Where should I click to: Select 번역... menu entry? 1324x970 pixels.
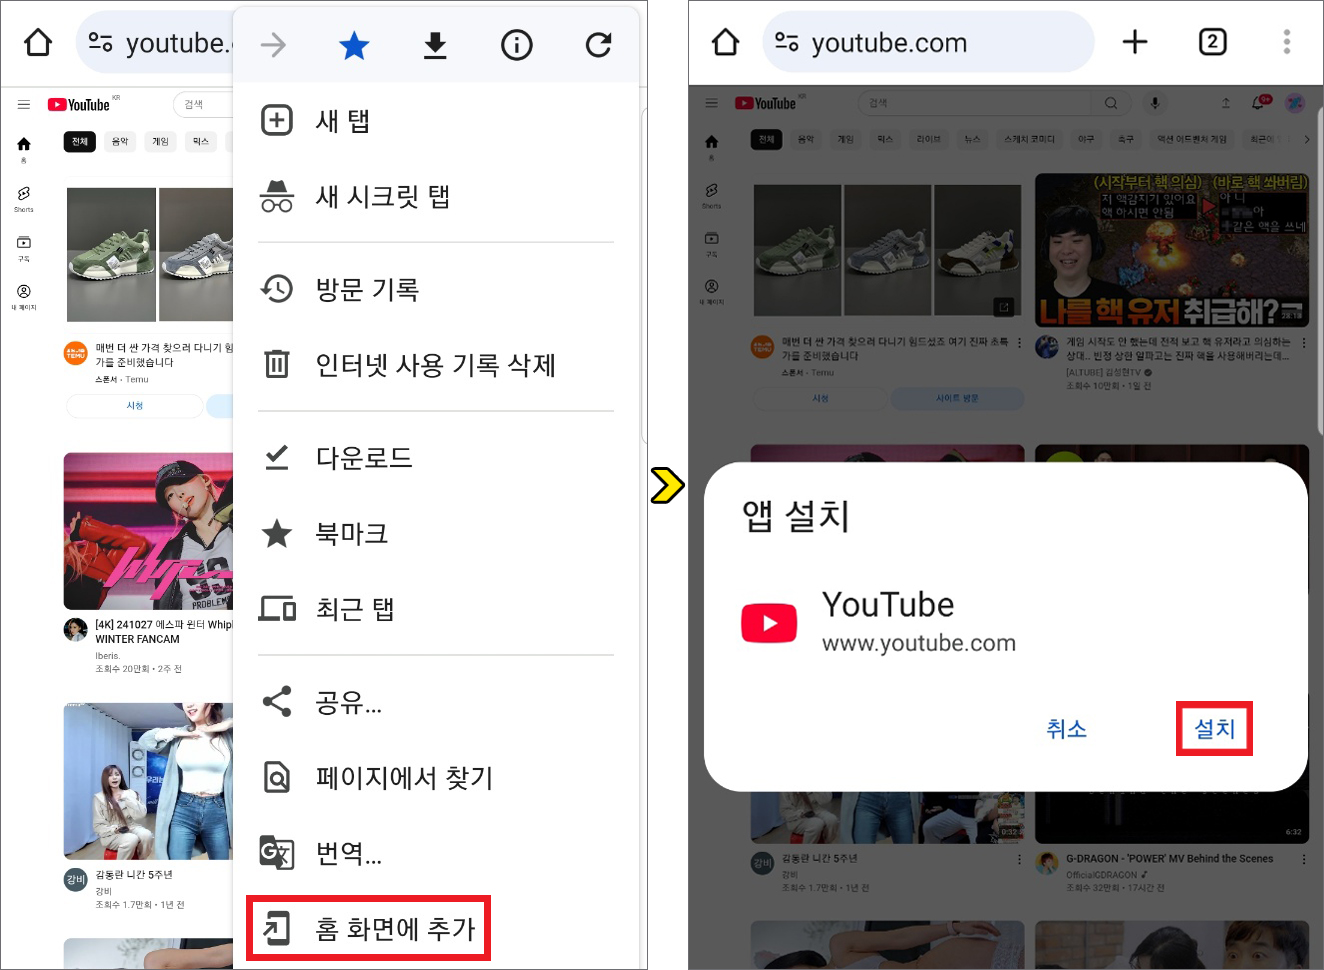(x=436, y=853)
